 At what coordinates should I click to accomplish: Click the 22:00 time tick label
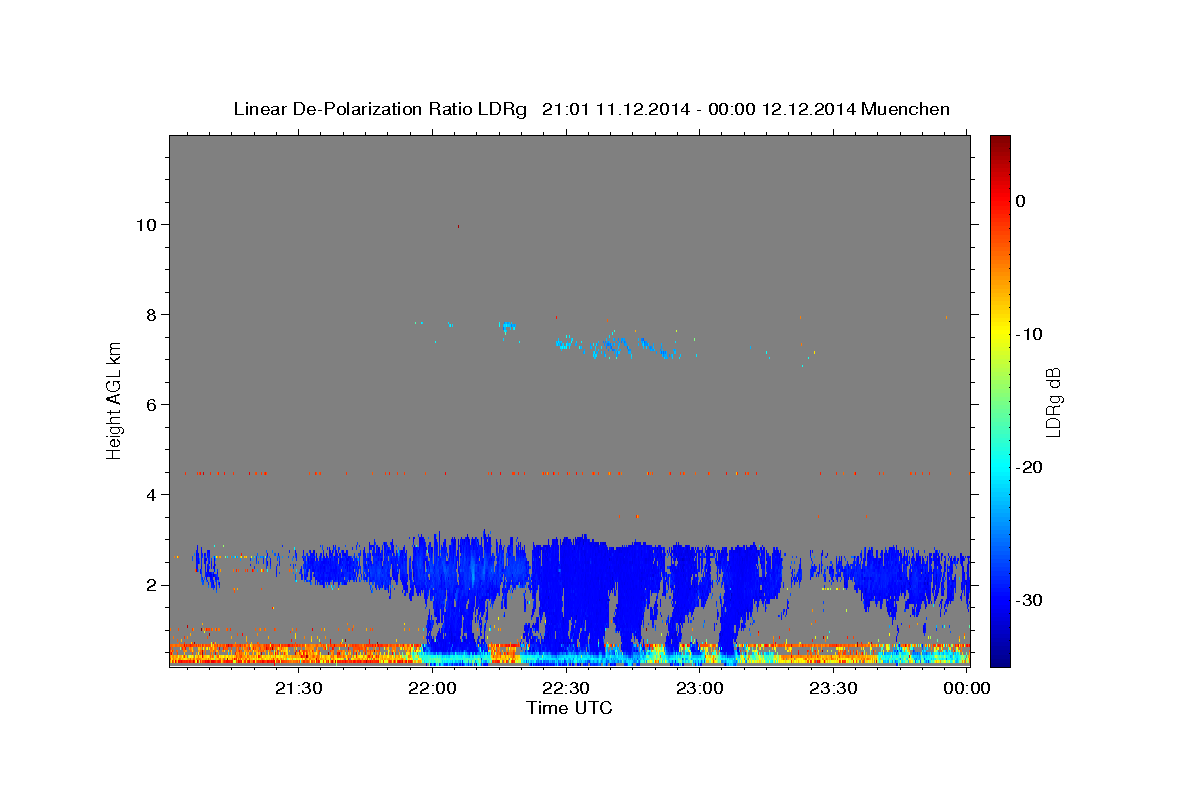pyautogui.click(x=432, y=688)
